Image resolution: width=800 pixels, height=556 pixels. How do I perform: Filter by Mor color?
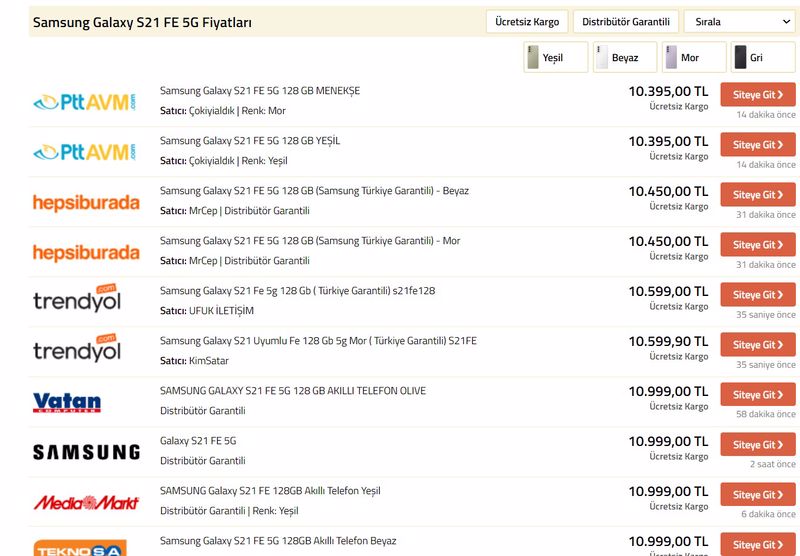[x=694, y=57]
